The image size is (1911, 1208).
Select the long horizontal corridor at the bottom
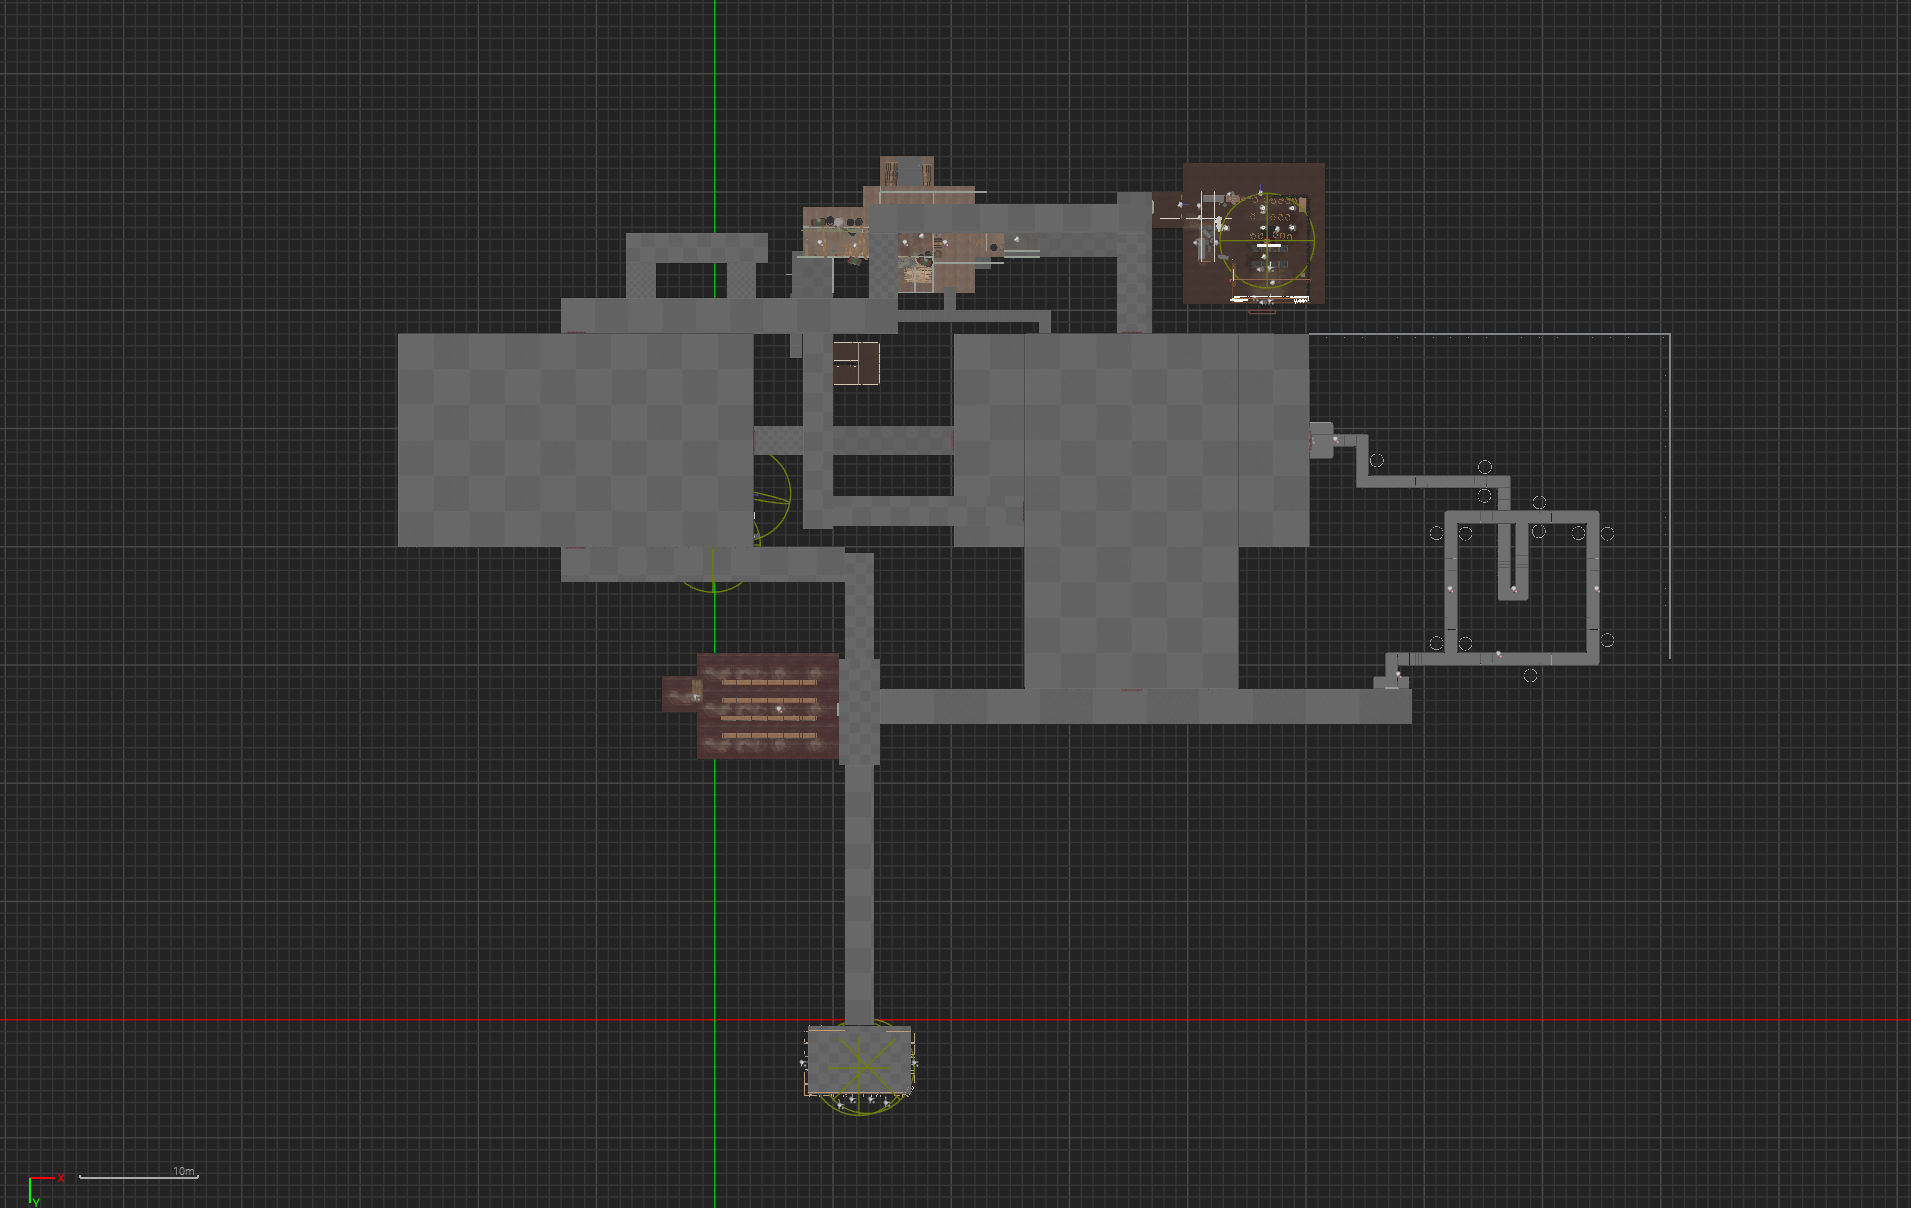pos(1140,706)
